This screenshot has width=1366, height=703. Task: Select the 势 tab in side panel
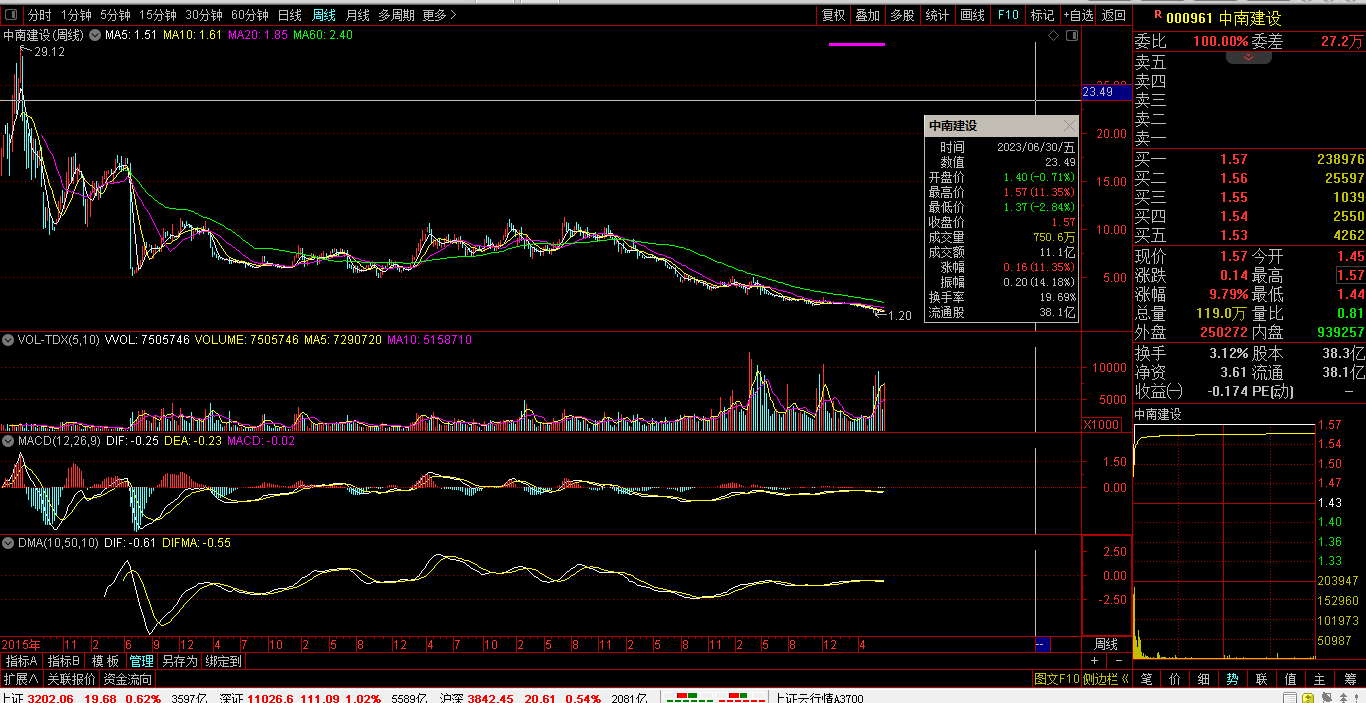point(1233,679)
